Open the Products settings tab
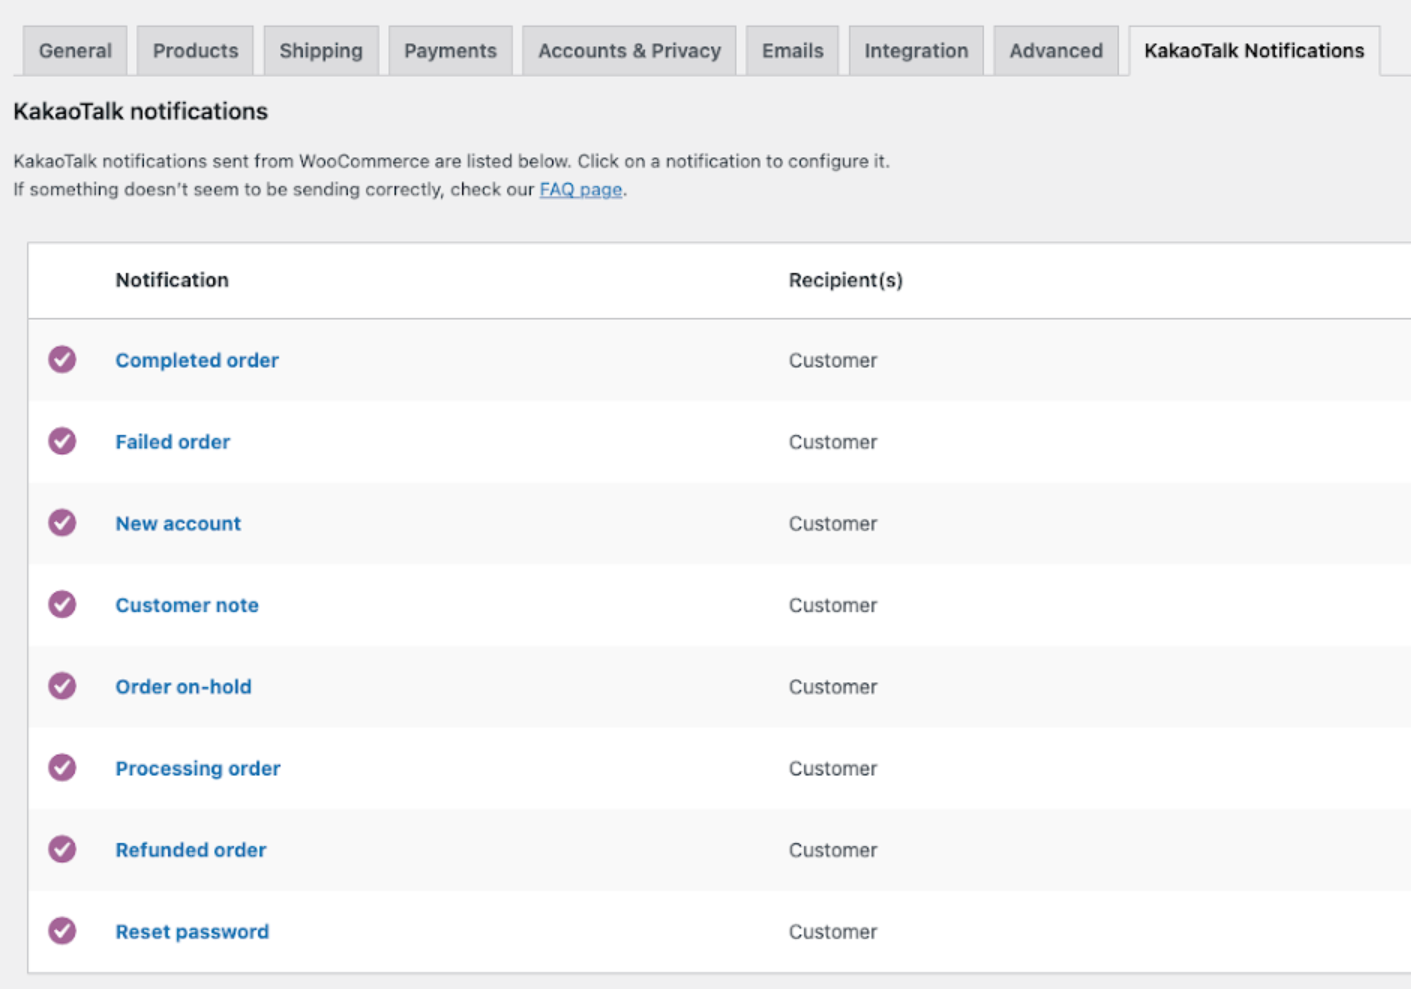The width and height of the screenshot is (1411, 989). (195, 51)
